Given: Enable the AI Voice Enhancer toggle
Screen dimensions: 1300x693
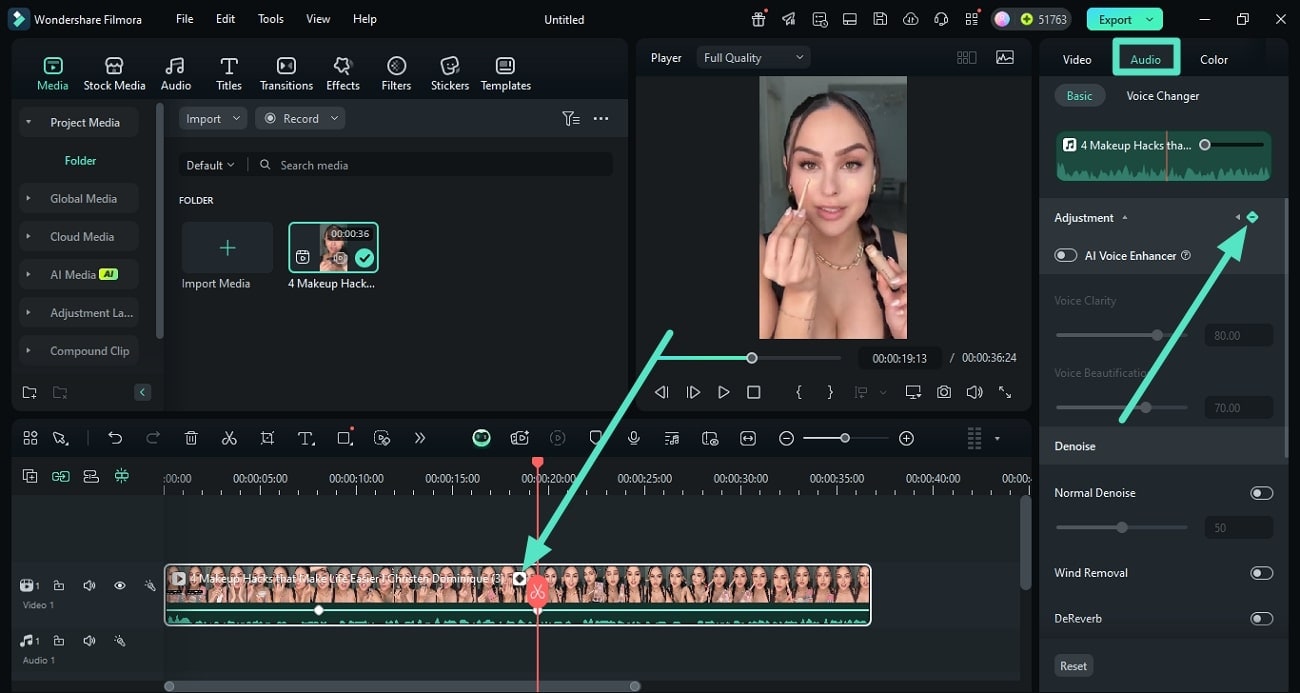Looking at the screenshot, I should (x=1065, y=255).
